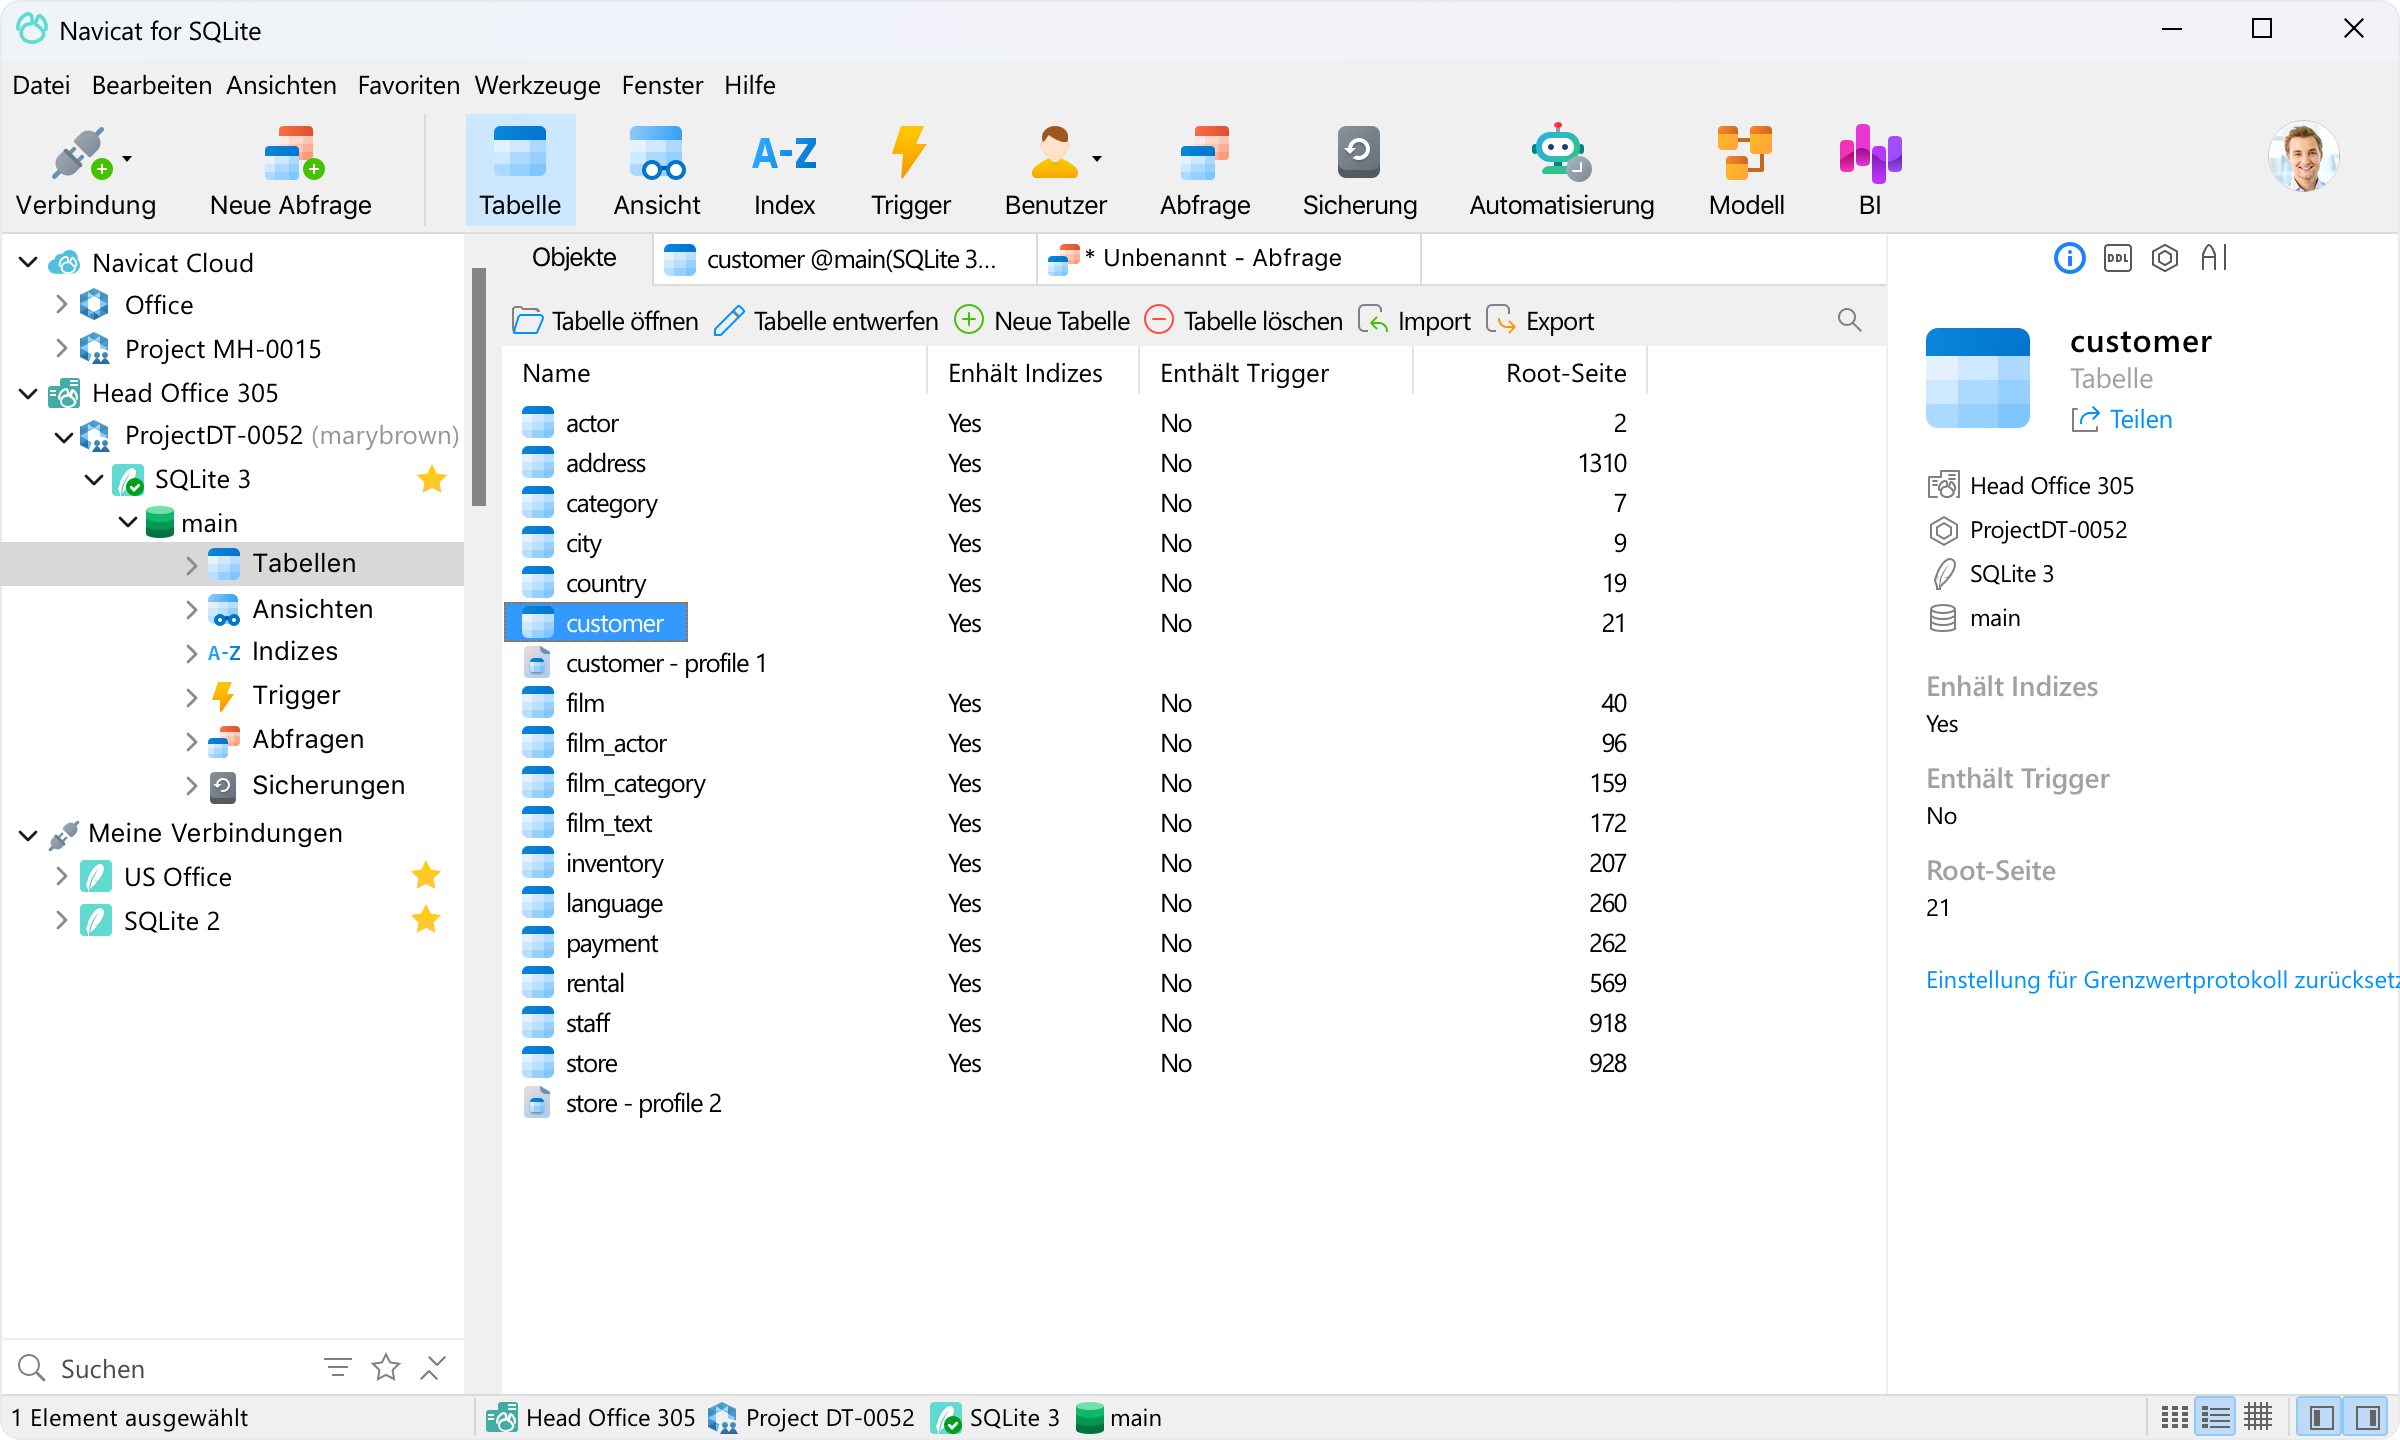Expand the Ansichten tree node

pos(191,609)
